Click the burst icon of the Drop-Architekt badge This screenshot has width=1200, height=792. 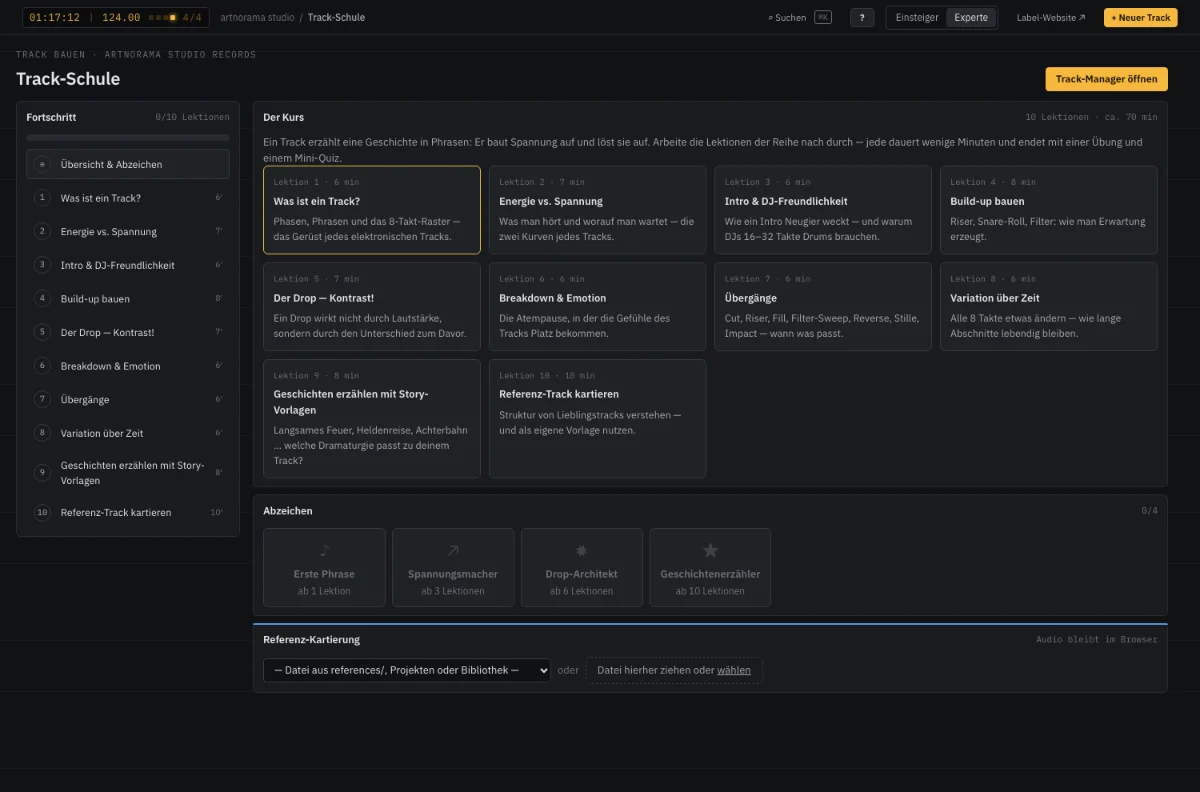click(x=582, y=550)
